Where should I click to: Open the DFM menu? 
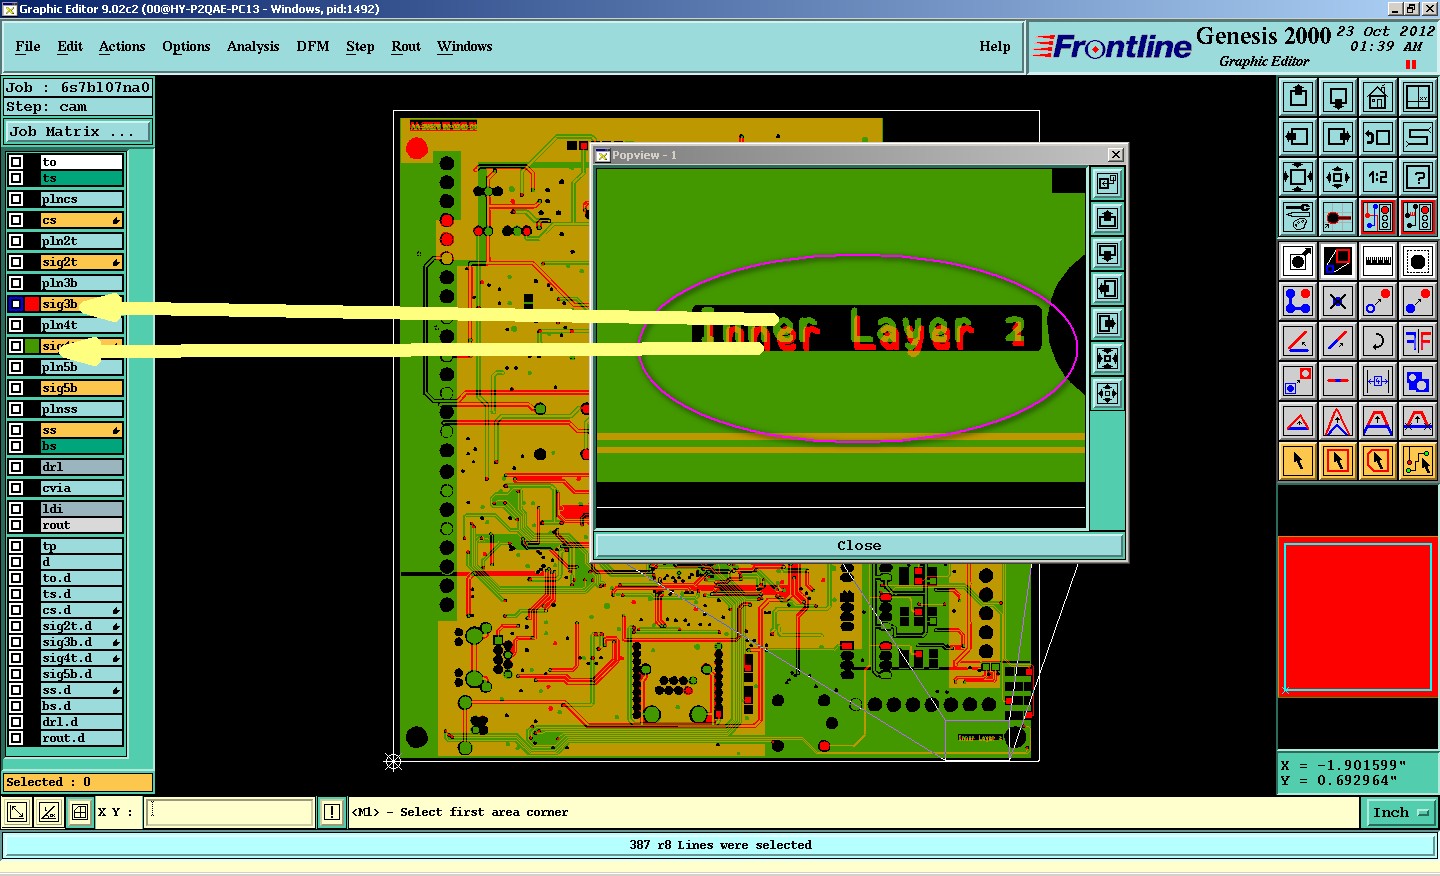pos(313,46)
